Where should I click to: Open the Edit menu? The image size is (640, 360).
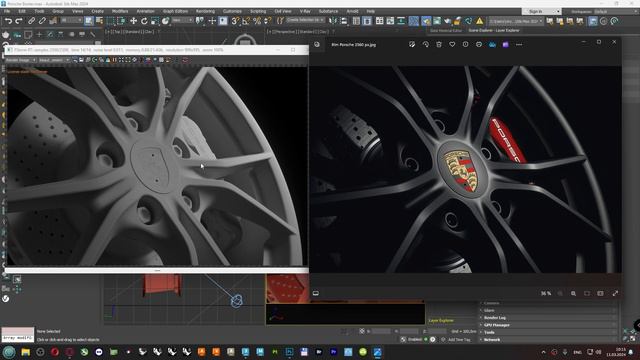click(22, 11)
